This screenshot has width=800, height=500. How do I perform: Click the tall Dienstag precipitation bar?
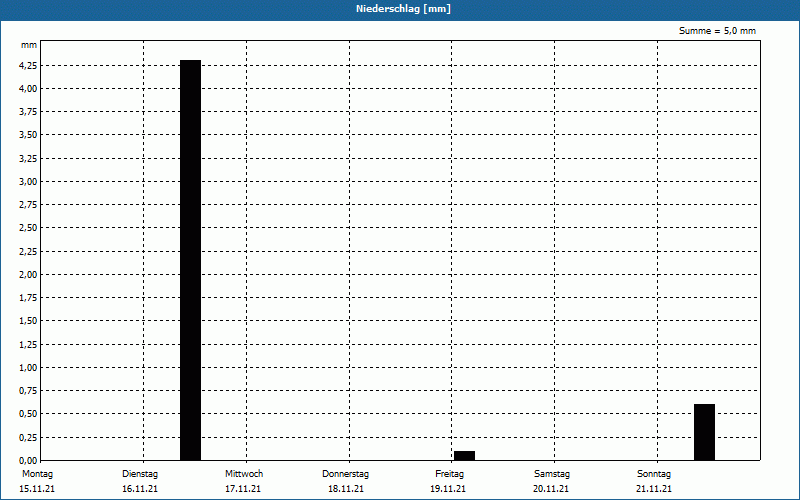(190, 260)
